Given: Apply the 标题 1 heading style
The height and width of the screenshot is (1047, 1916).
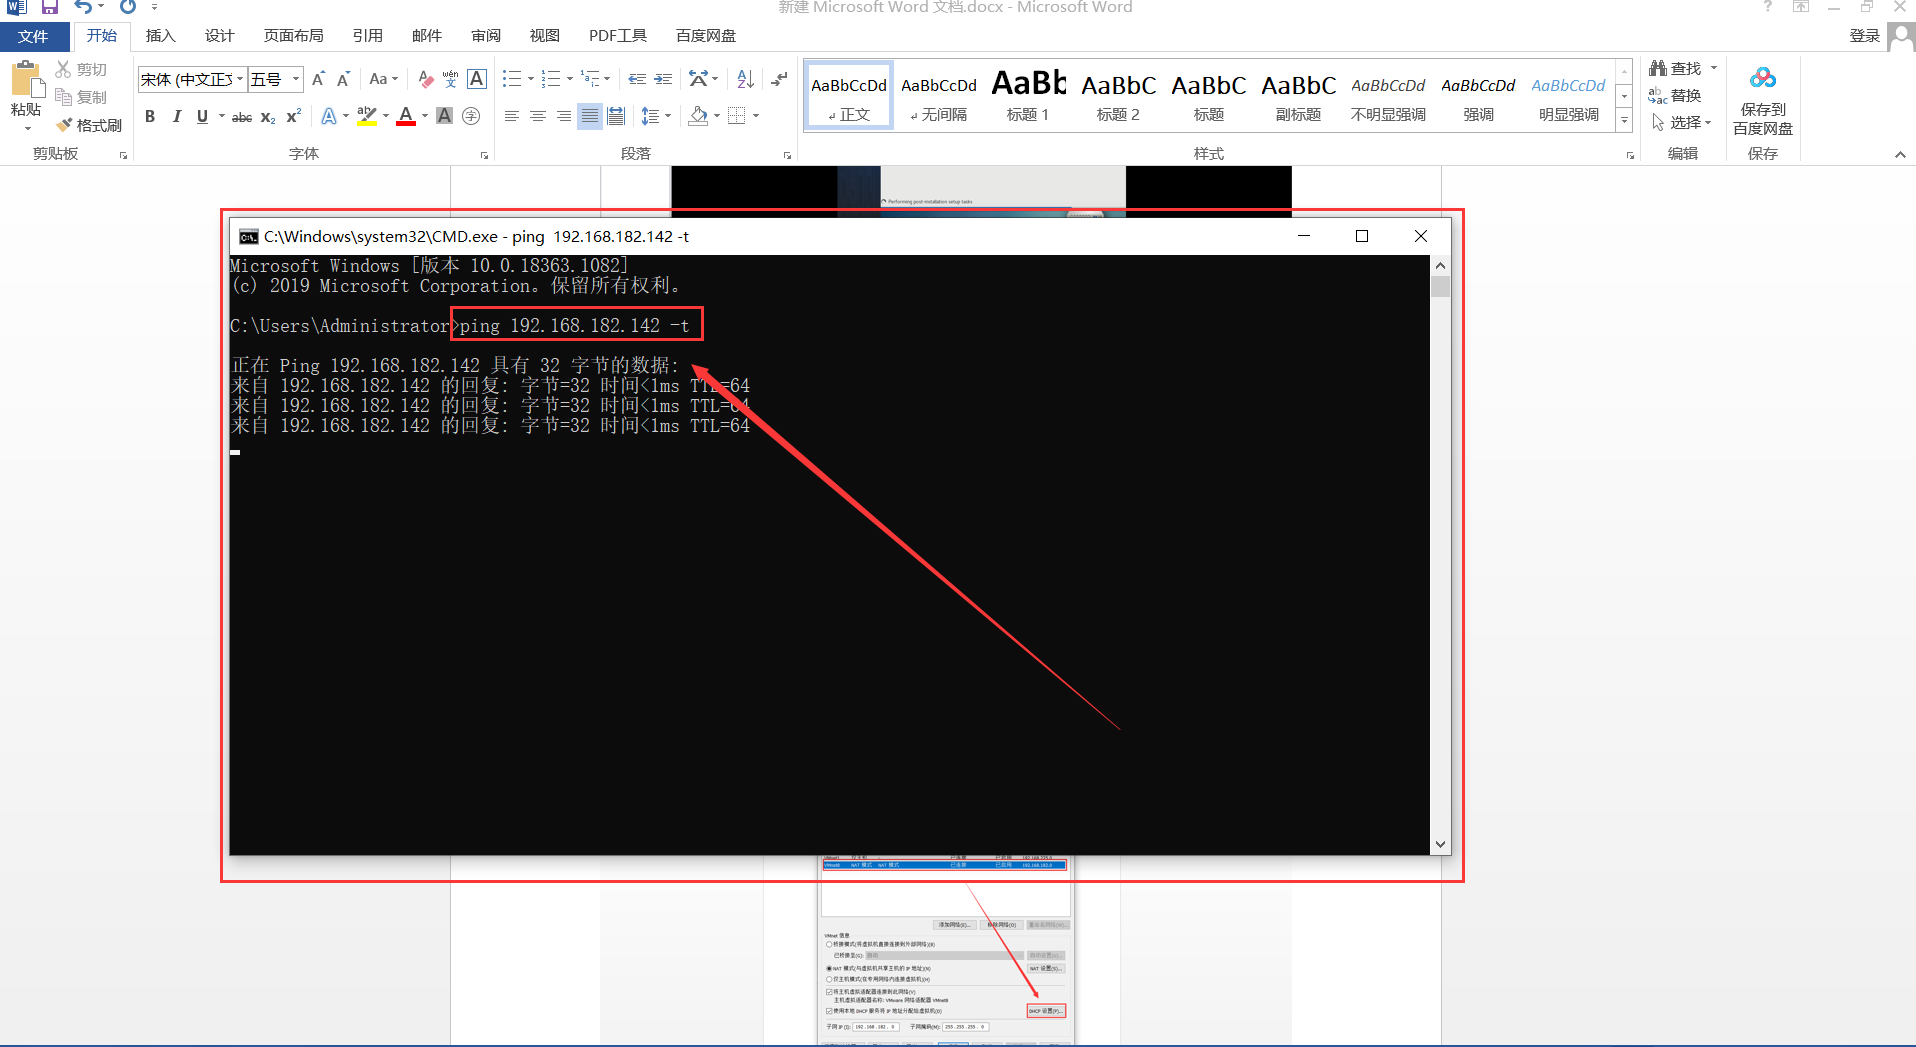Looking at the screenshot, I should point(1028,96).
